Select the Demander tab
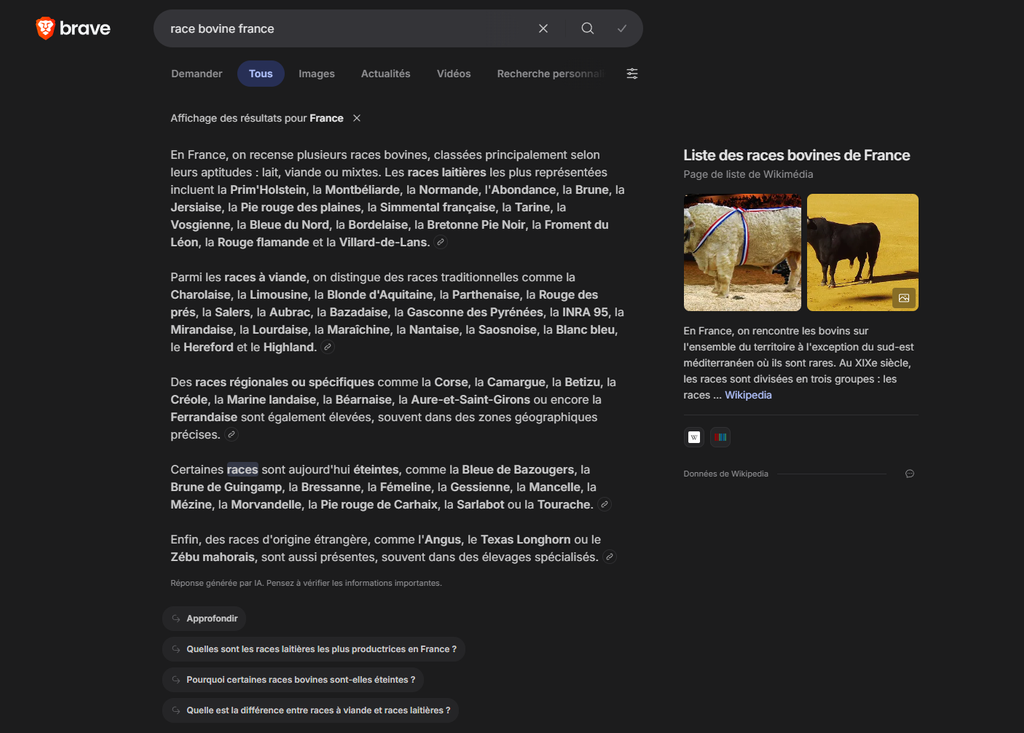1024x733 pixels. pyautogui.click(x=197, y=74)
